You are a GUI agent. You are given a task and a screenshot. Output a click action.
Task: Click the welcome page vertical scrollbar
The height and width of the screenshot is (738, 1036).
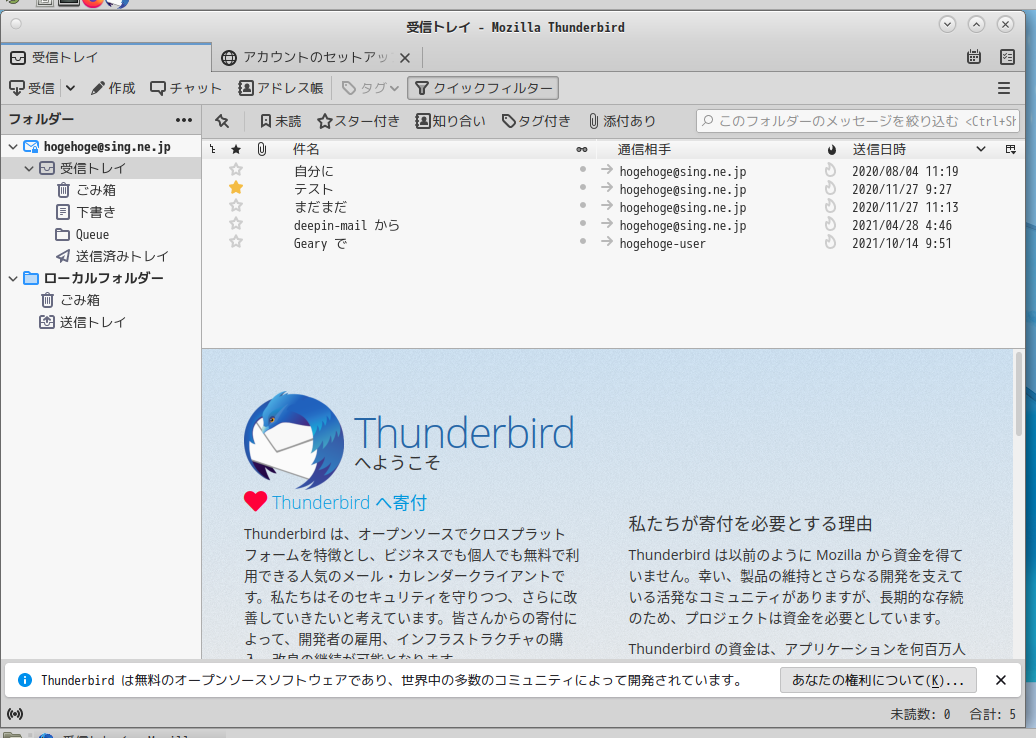point(1019,394)
